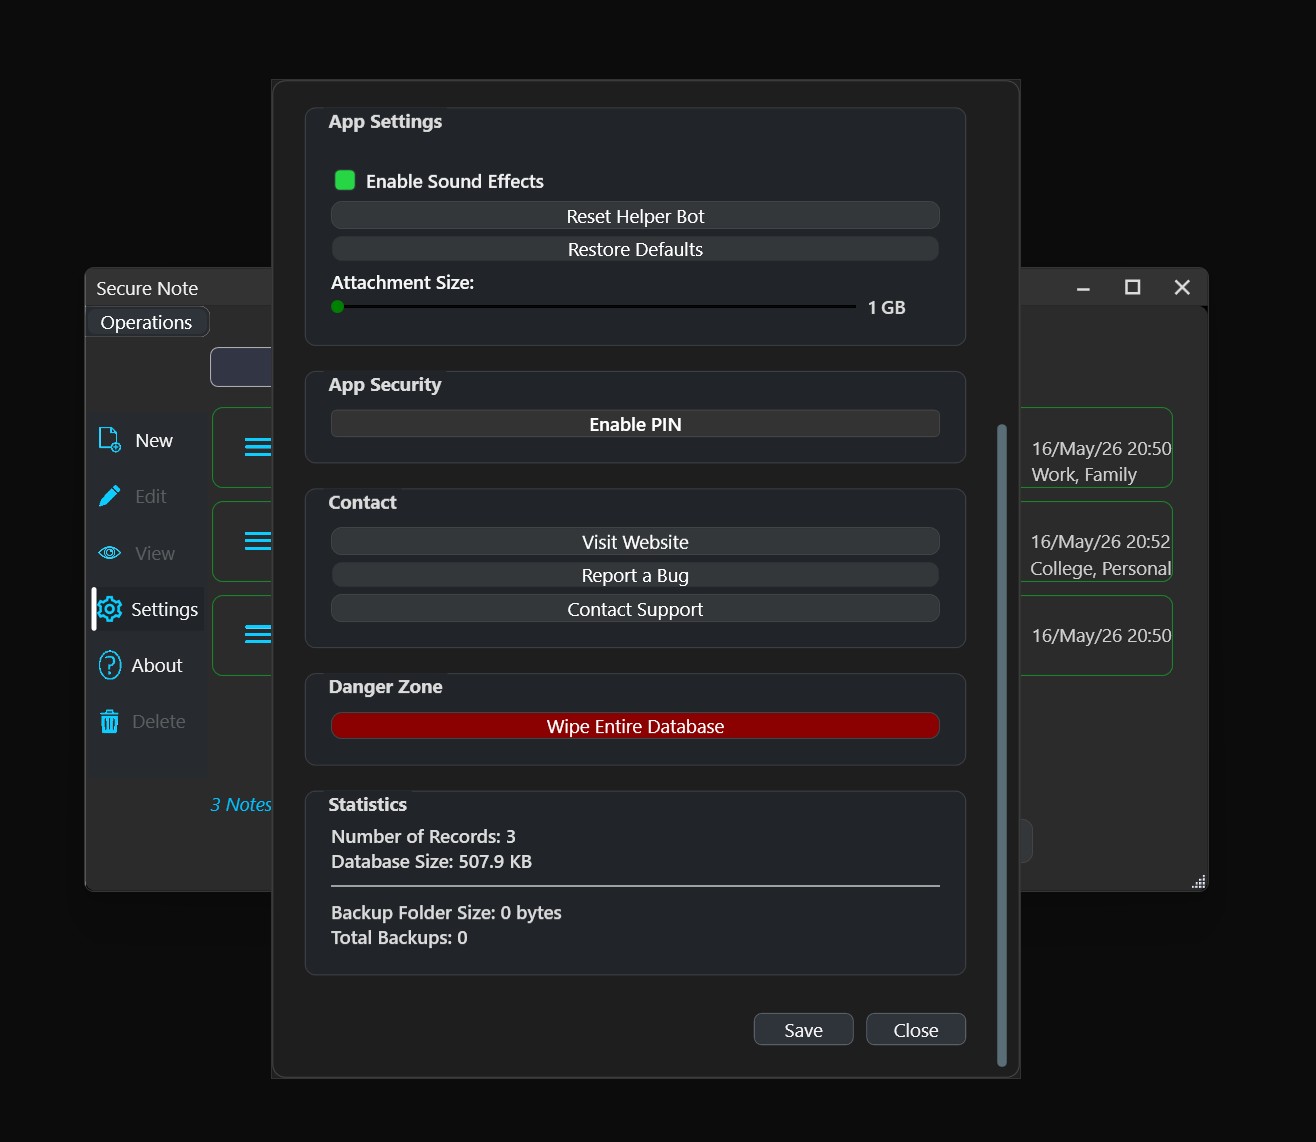Viewport: 1316px width, 1142px height.
Task: Click the "Work, Family" tags text
Action: click(1084, 475)
